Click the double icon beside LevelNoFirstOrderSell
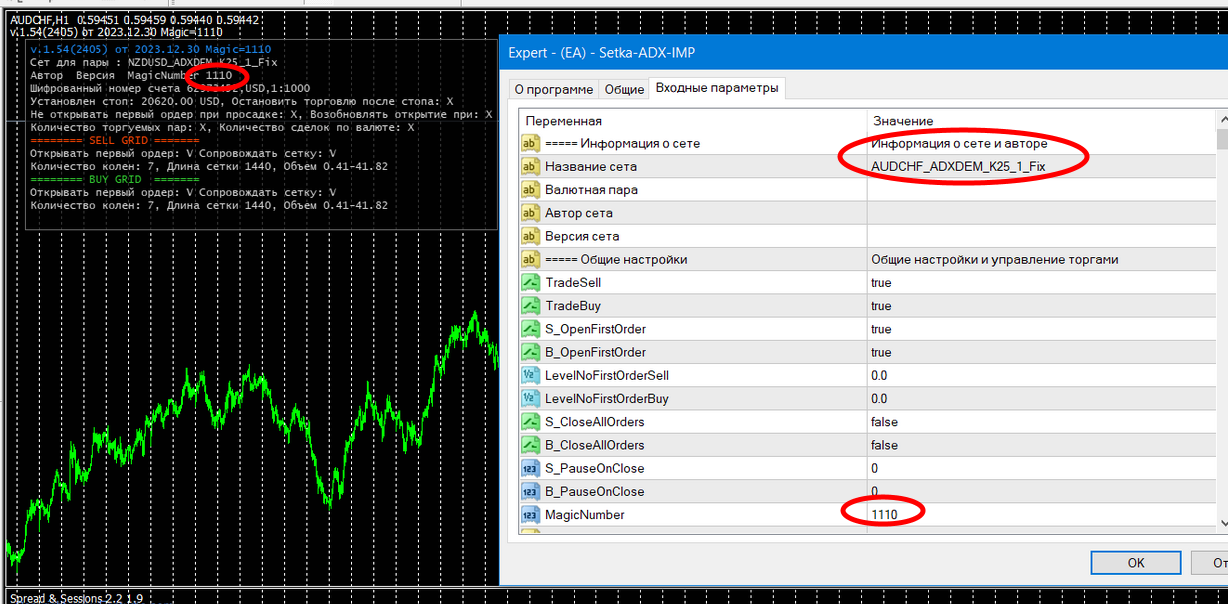1228x604 pixels. (x=530, y=375)
